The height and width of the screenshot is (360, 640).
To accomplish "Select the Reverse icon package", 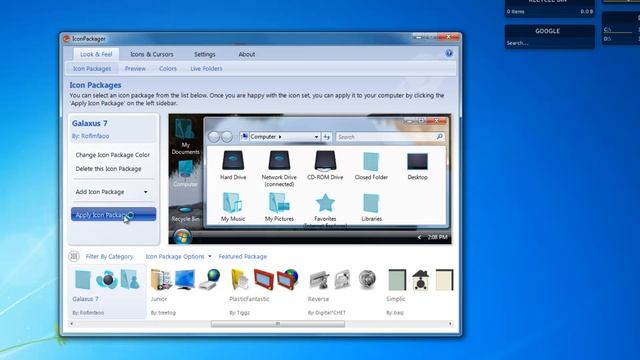I will coord(343,291).
